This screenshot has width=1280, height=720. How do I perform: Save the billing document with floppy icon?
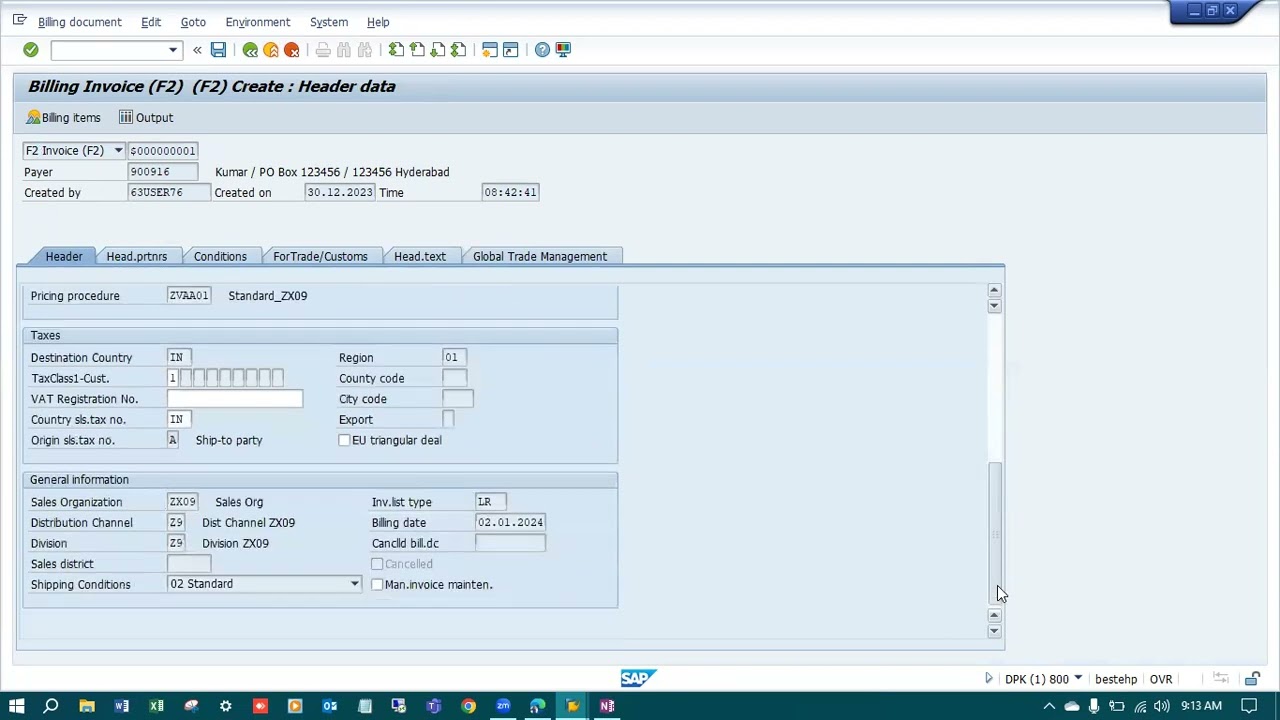coord(218,50)
